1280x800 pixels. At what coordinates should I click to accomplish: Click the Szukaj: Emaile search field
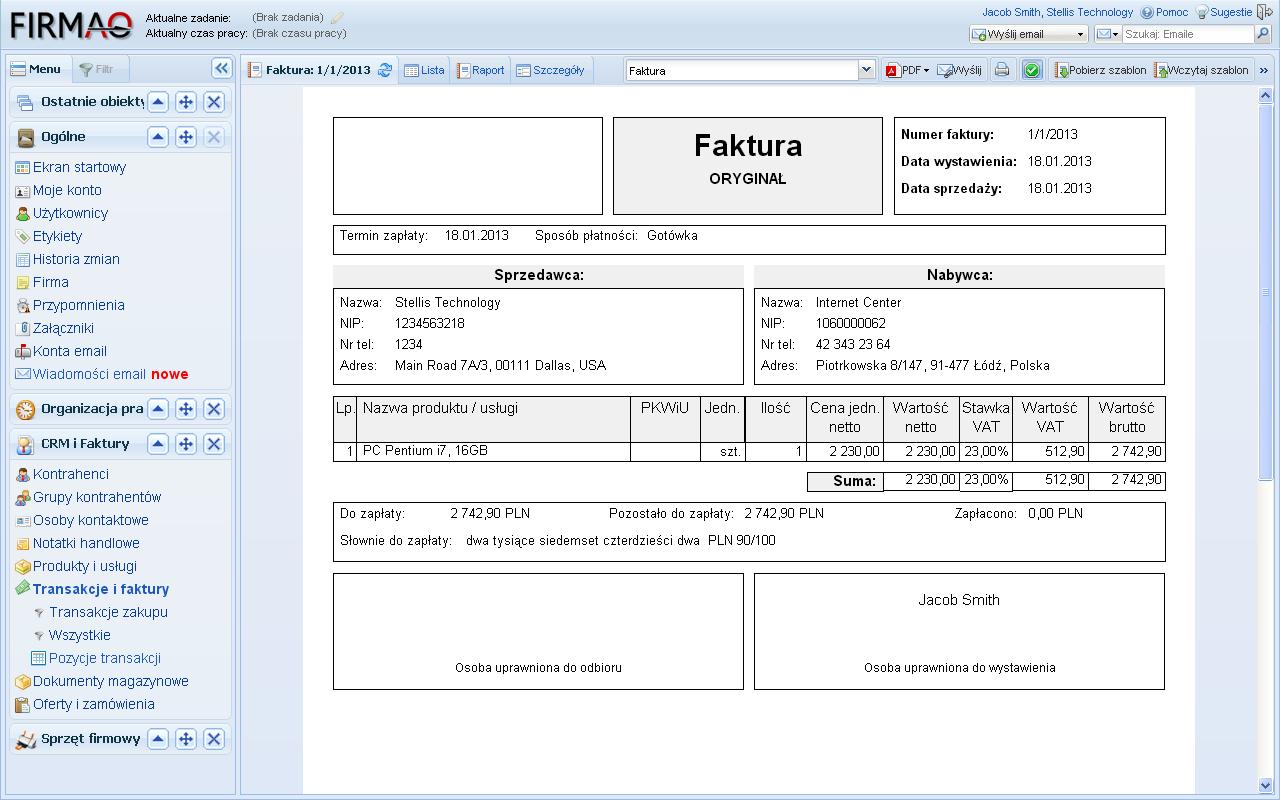click(x=1187, y=34)
